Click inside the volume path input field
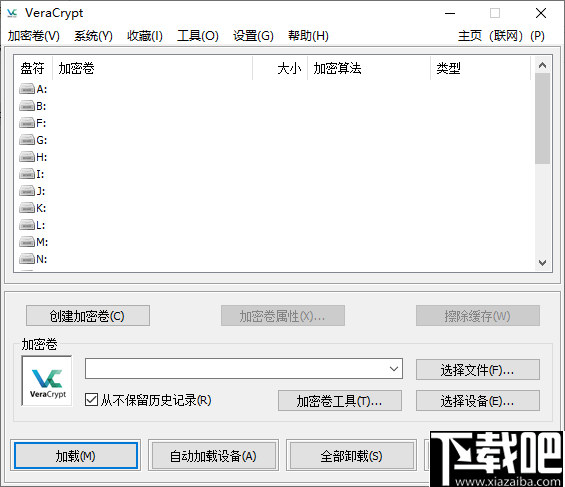This screenshot has height=487, width=565. [236, 368]
